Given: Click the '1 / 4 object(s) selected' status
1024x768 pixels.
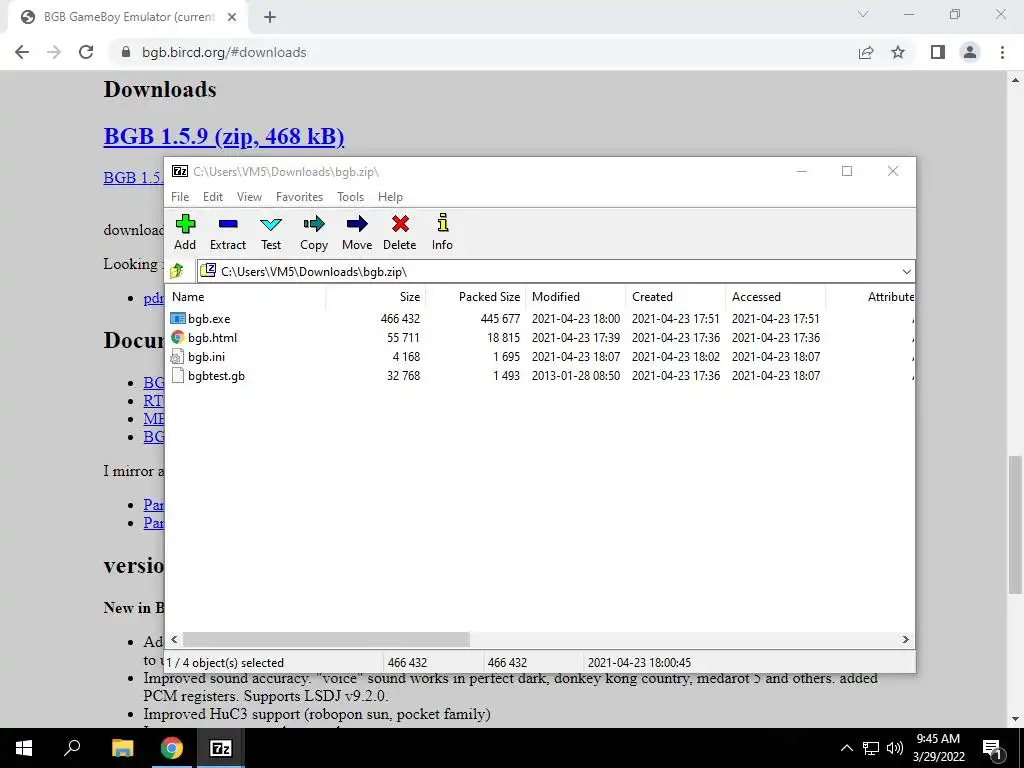Looking at the screenshot, I should pos(225,662).
